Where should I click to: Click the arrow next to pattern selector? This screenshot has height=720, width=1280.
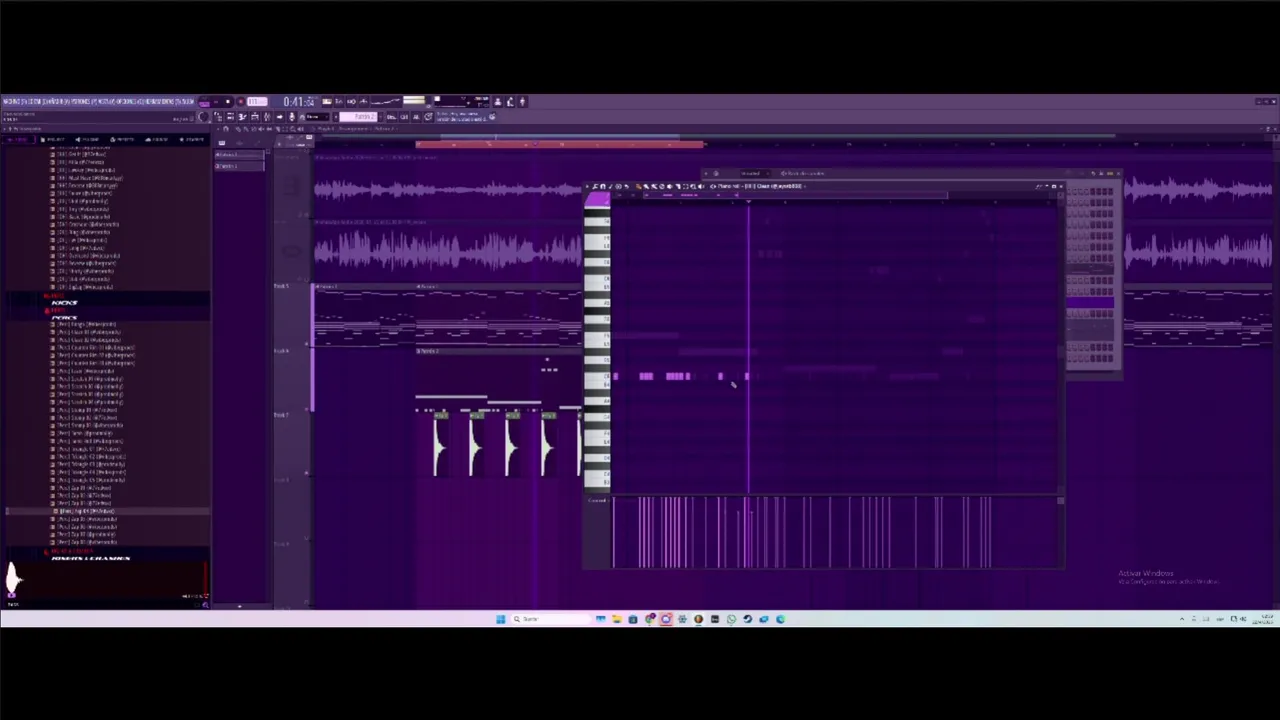(x=381, y=117)
